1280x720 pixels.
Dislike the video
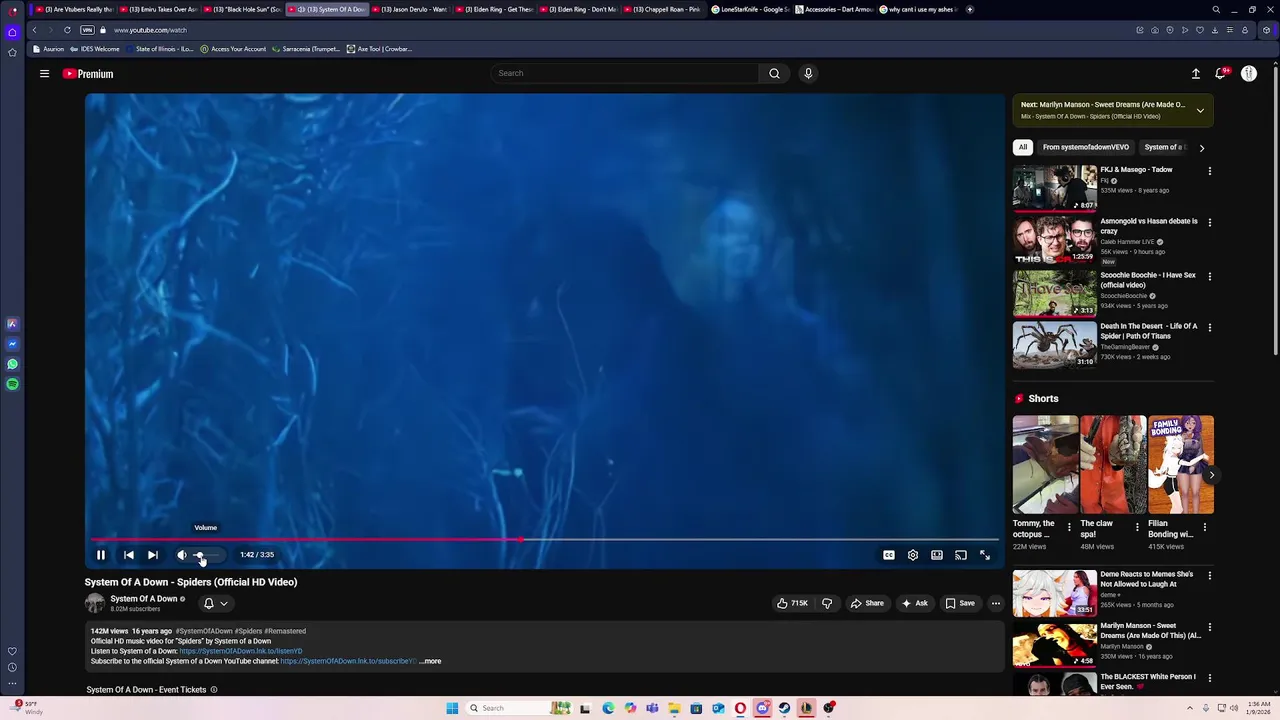(827, 603)
